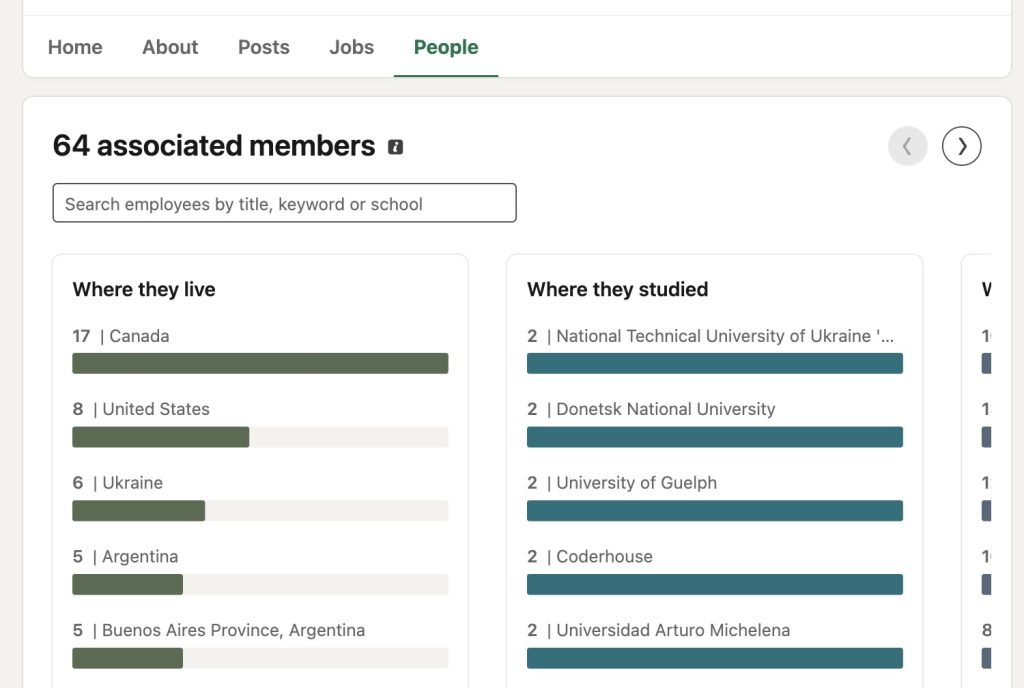
Task: Switch to the About tab
Action: pyautogui.click(x=170, y=47)
